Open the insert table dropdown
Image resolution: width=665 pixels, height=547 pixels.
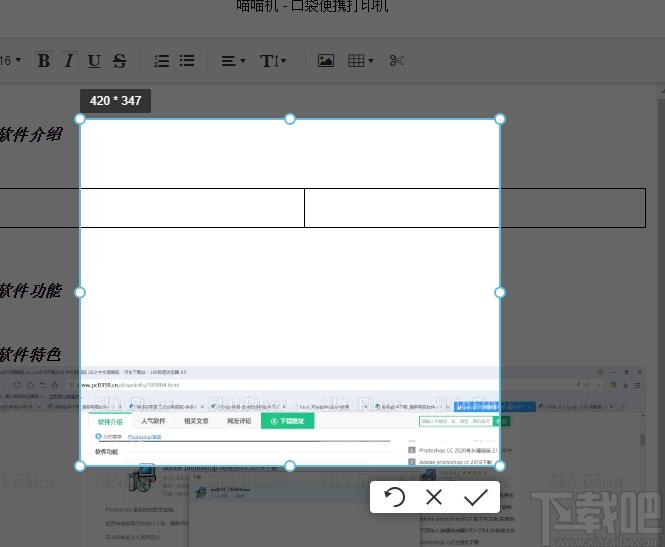click(x=360, y=61)
